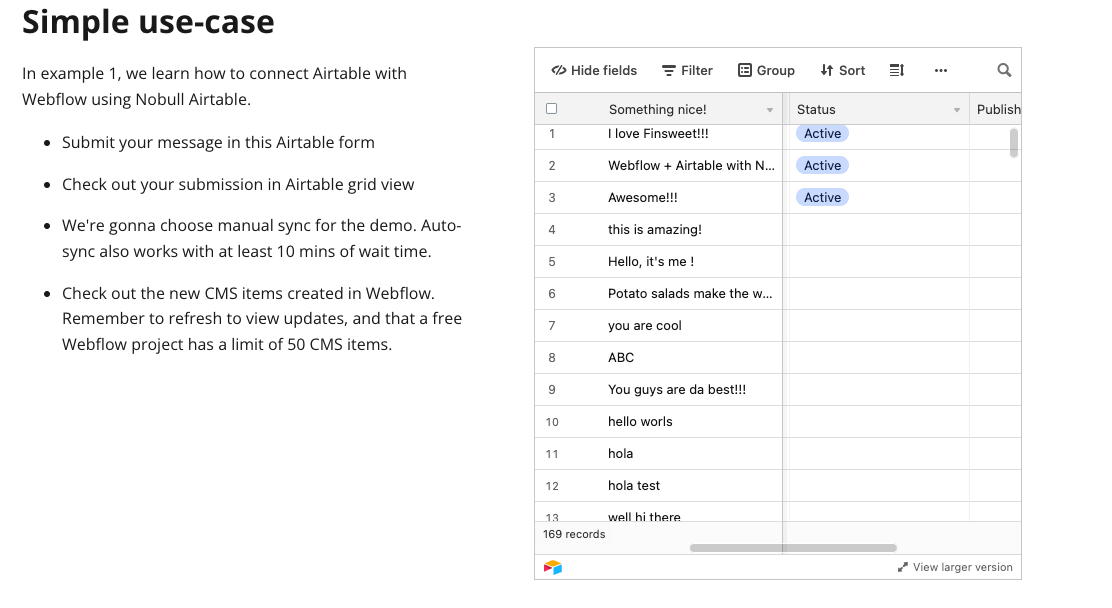1112x608 pixels.
Task: Click row number 5
Action: (x=552, y=262)
